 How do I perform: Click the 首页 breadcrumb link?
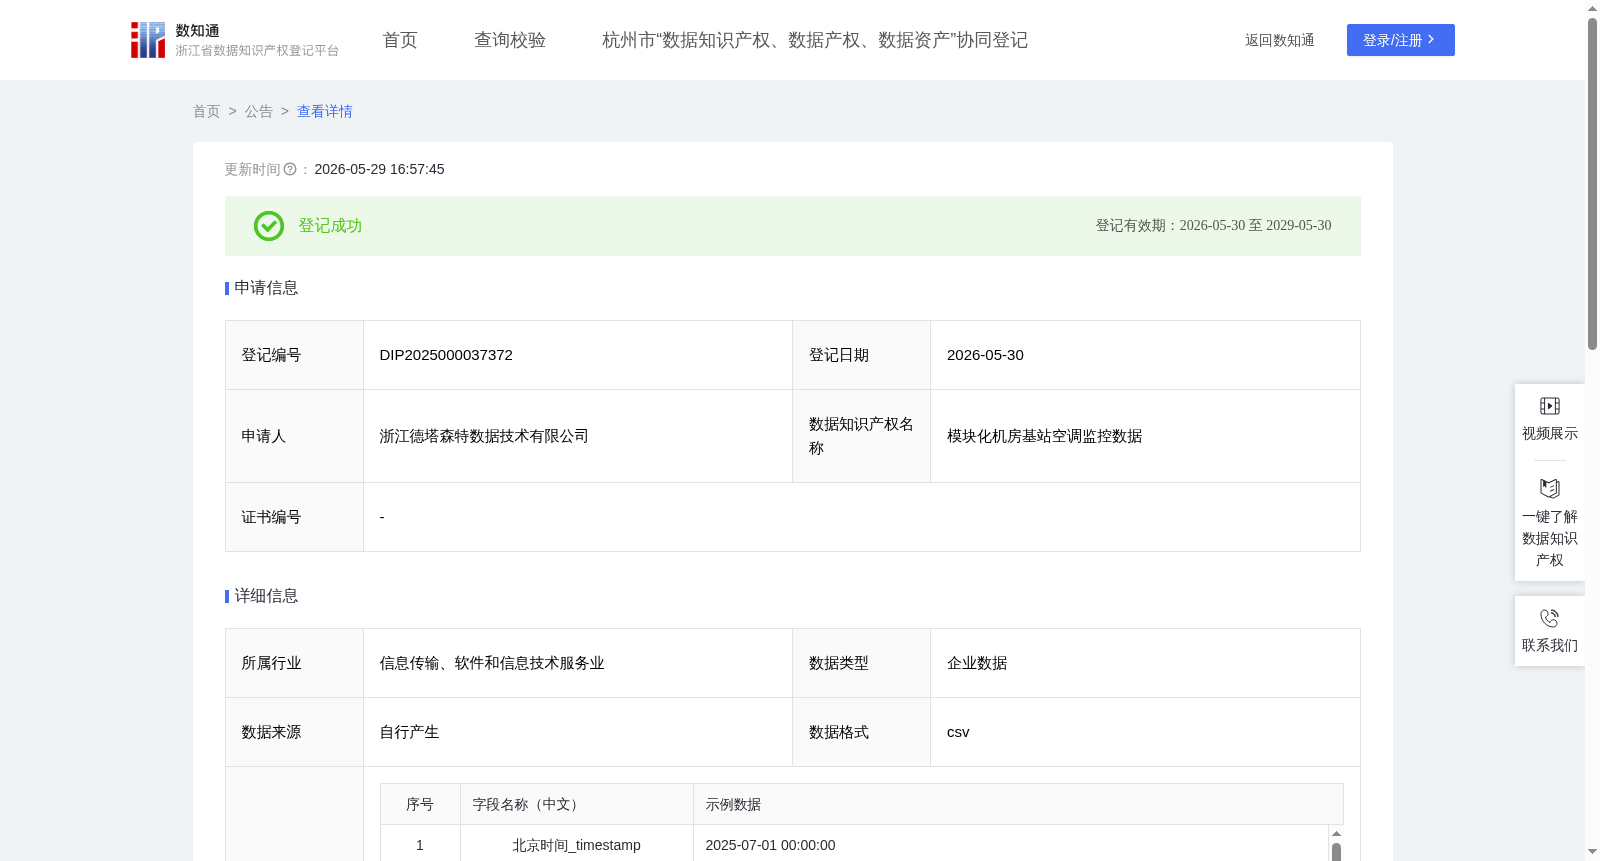[207, 111]
